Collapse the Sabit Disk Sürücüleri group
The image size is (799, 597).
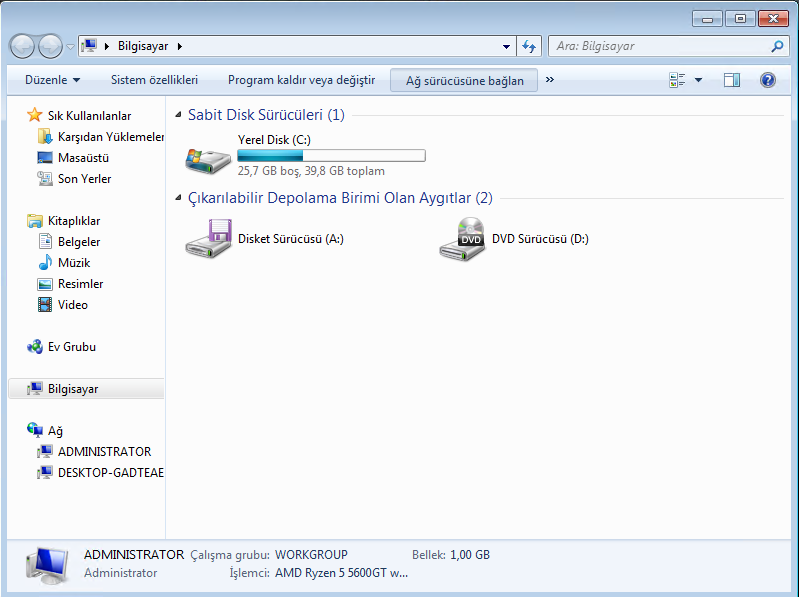178,115
